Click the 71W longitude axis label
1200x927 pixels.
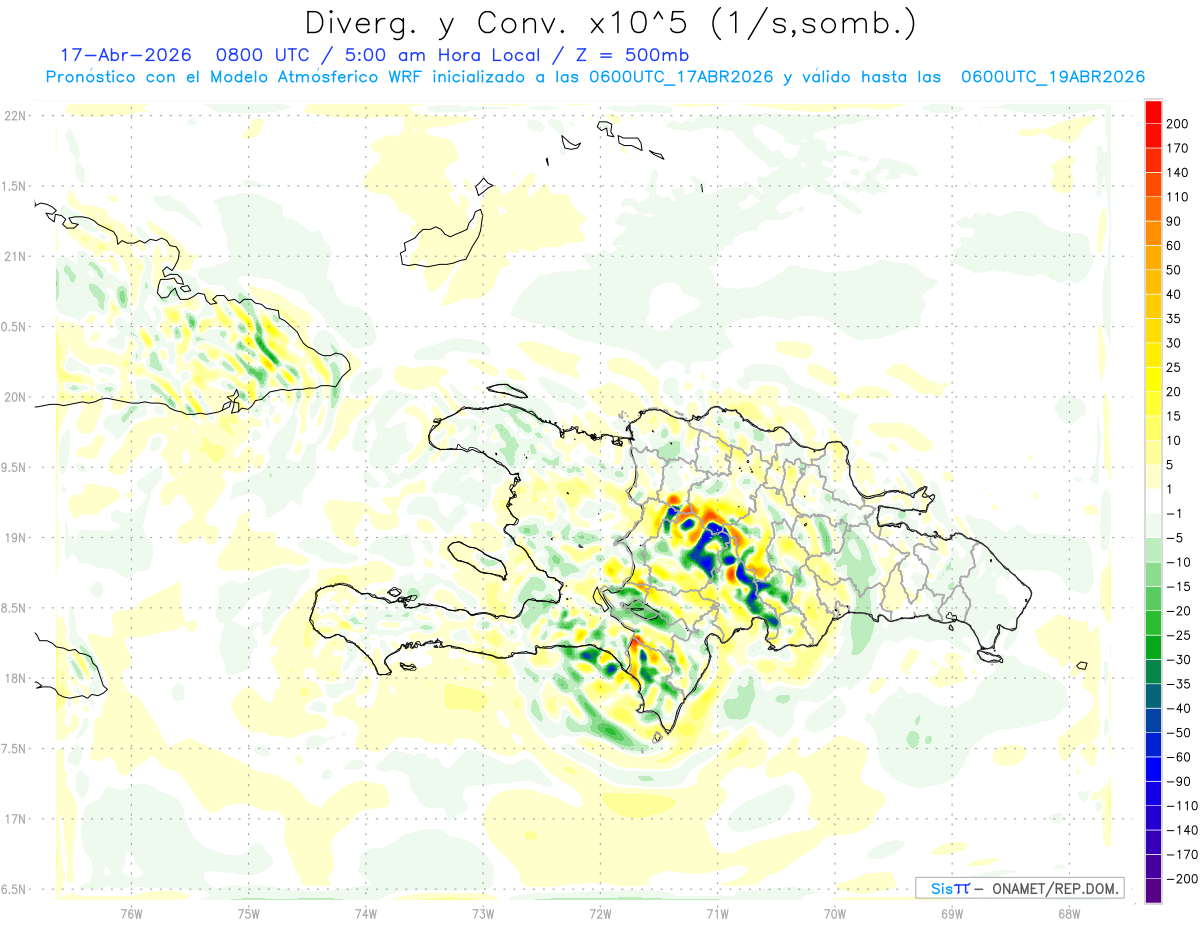click(x=717, y=913)
